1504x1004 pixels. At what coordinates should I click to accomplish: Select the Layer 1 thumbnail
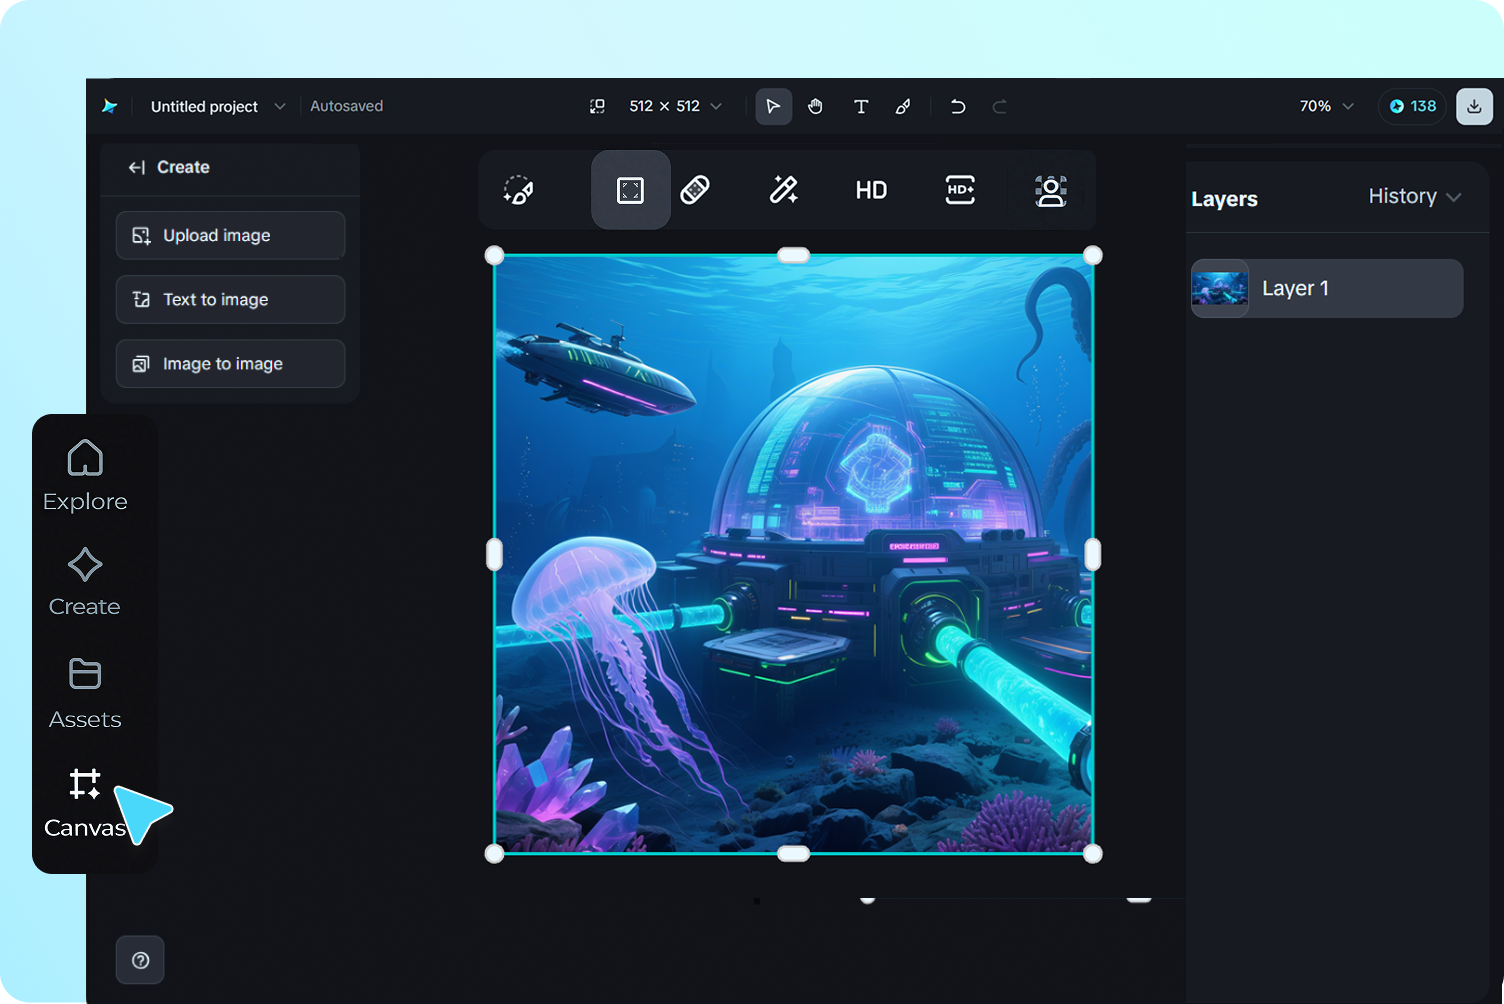click(x=1220, y=289)
